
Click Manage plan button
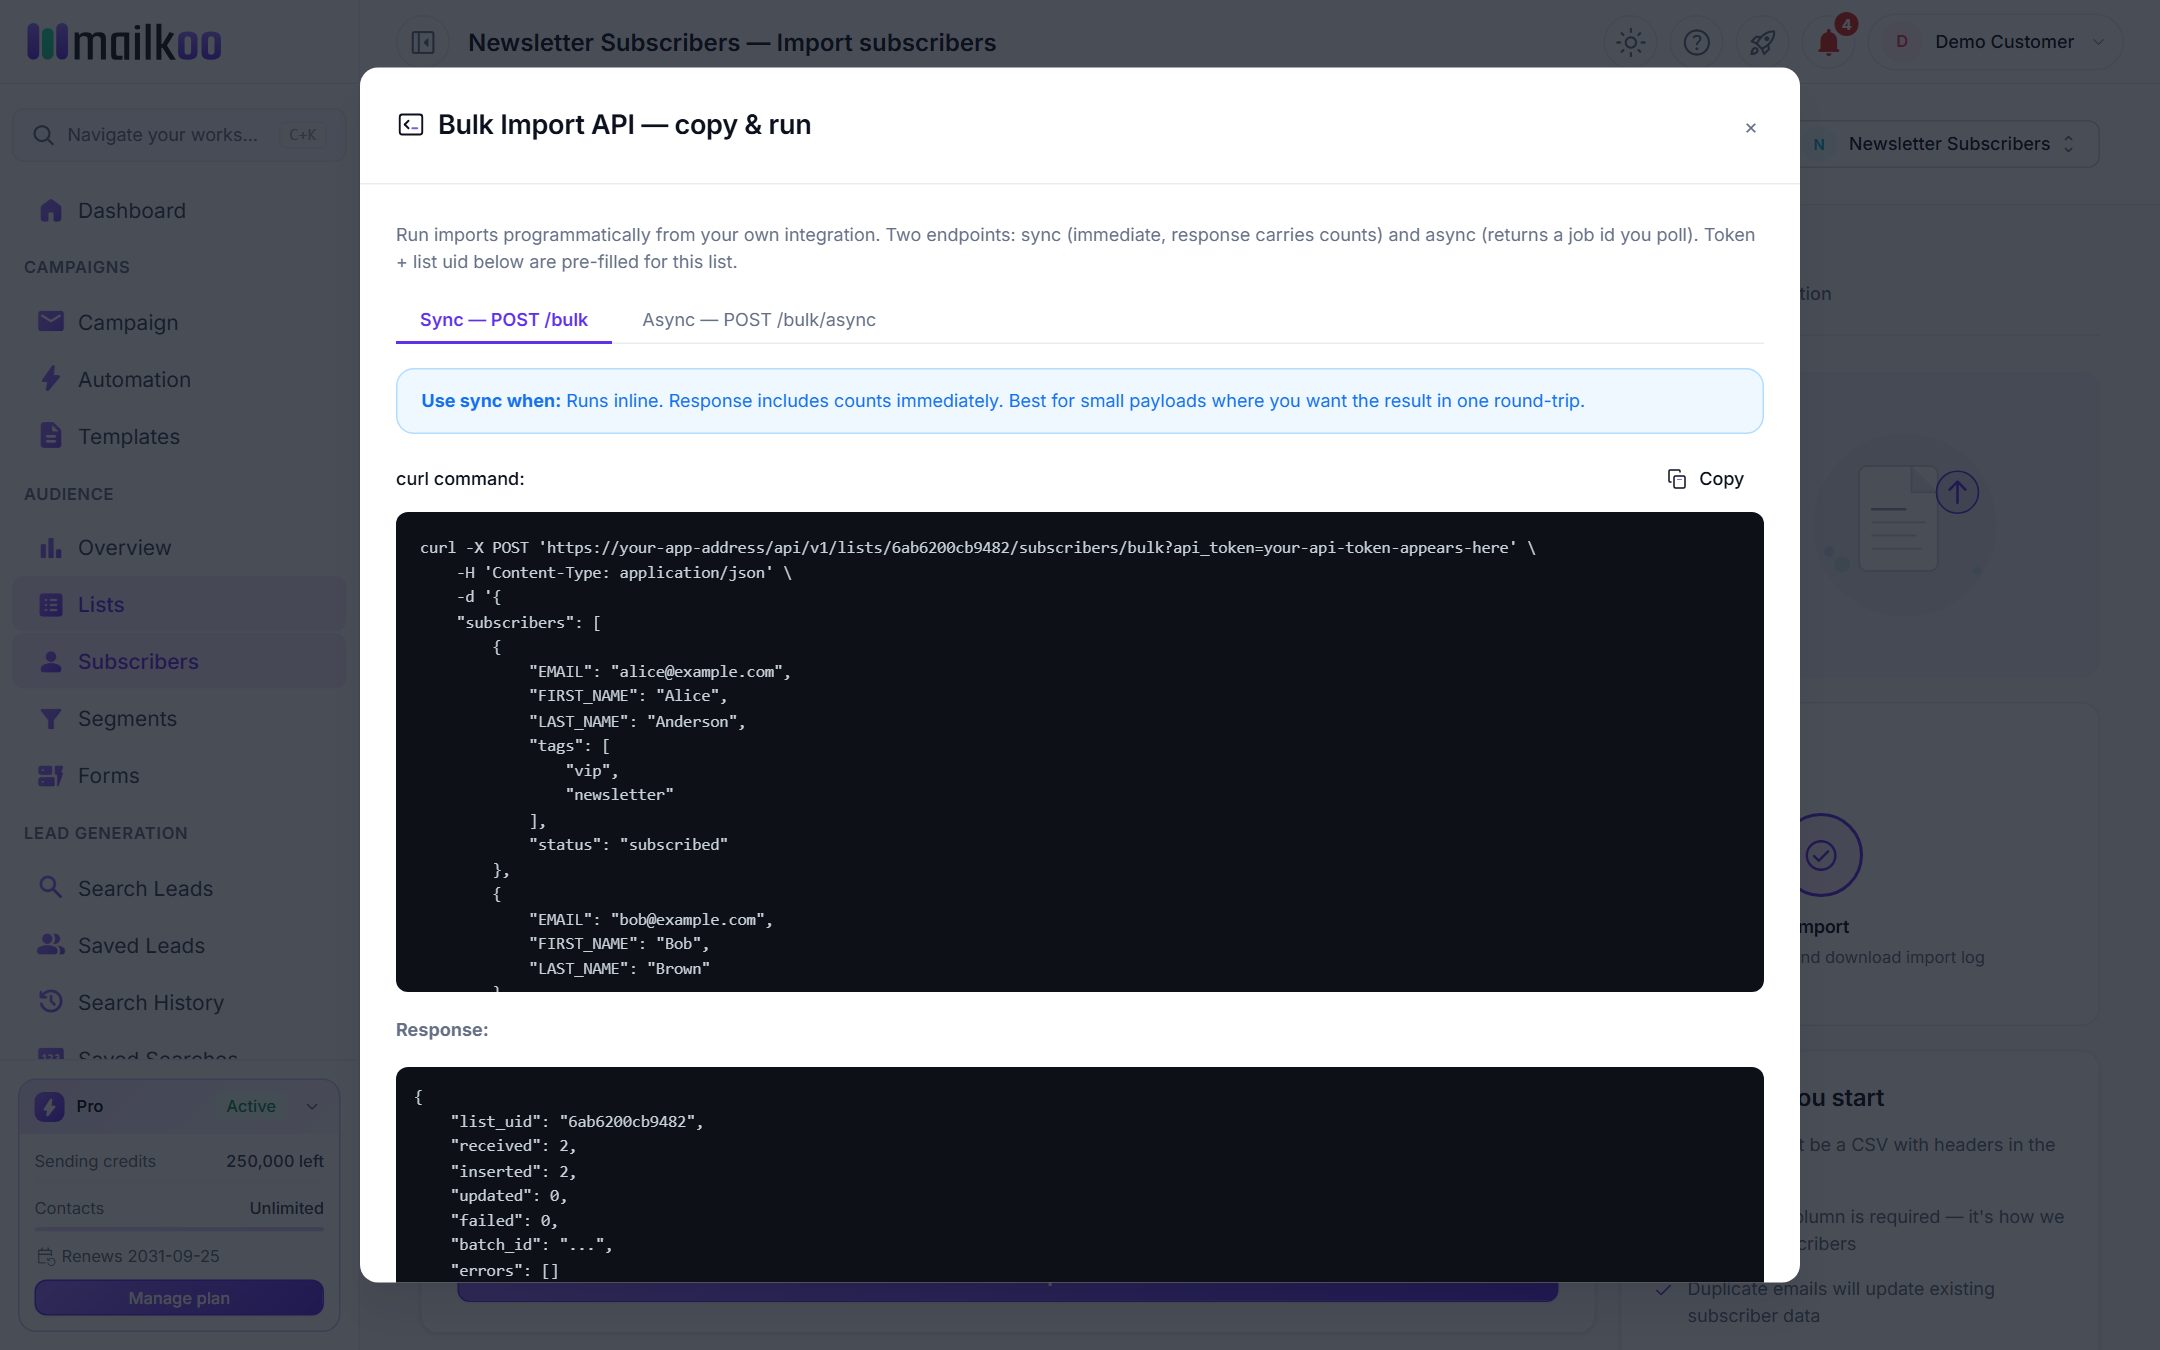[179, 1298]
